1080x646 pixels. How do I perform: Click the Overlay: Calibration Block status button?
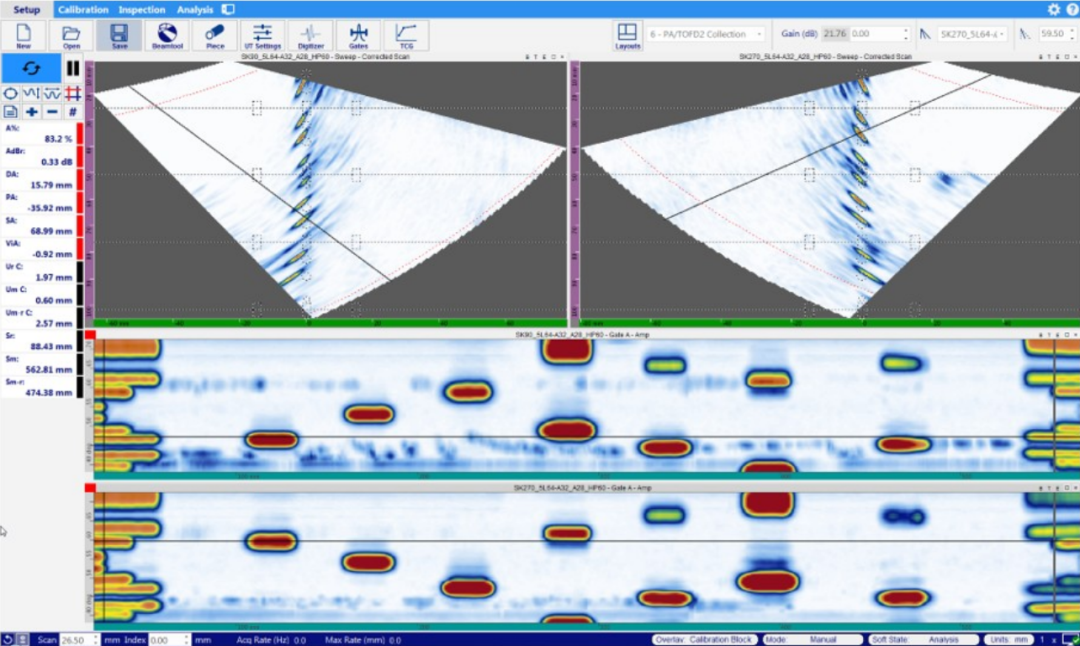704,640
